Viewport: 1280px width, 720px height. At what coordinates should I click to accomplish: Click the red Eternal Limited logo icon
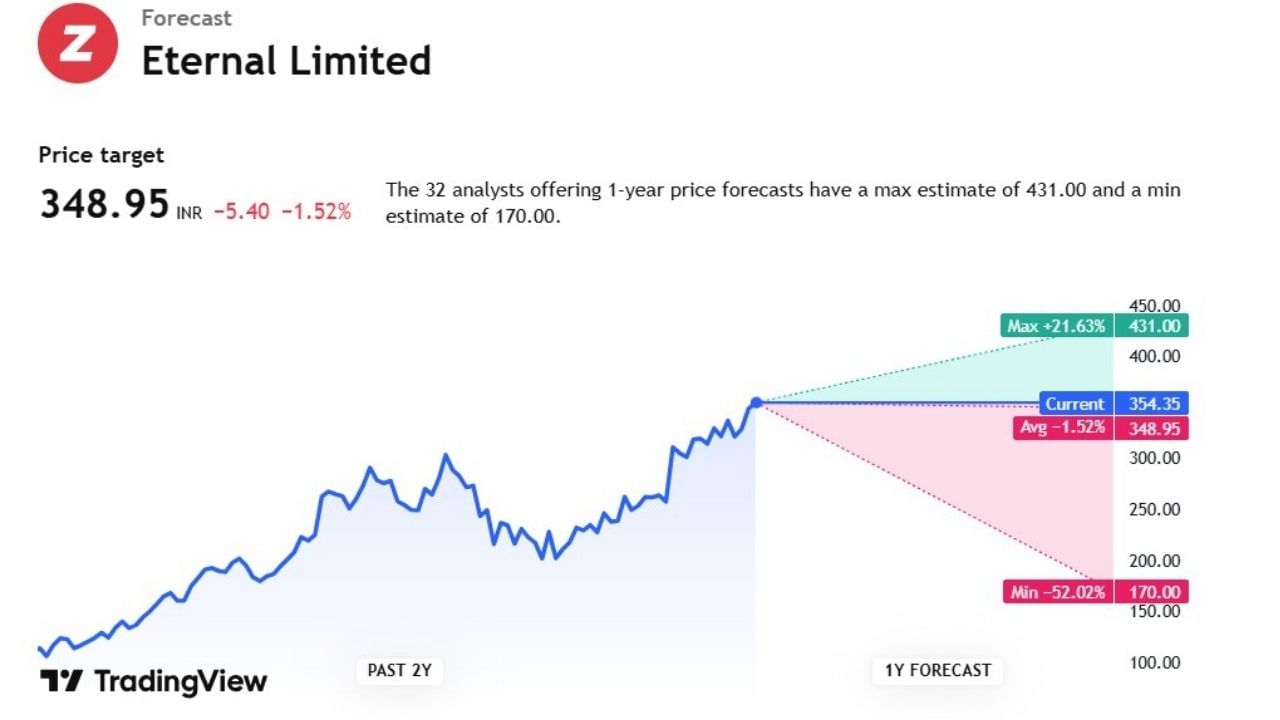[77, 43]
